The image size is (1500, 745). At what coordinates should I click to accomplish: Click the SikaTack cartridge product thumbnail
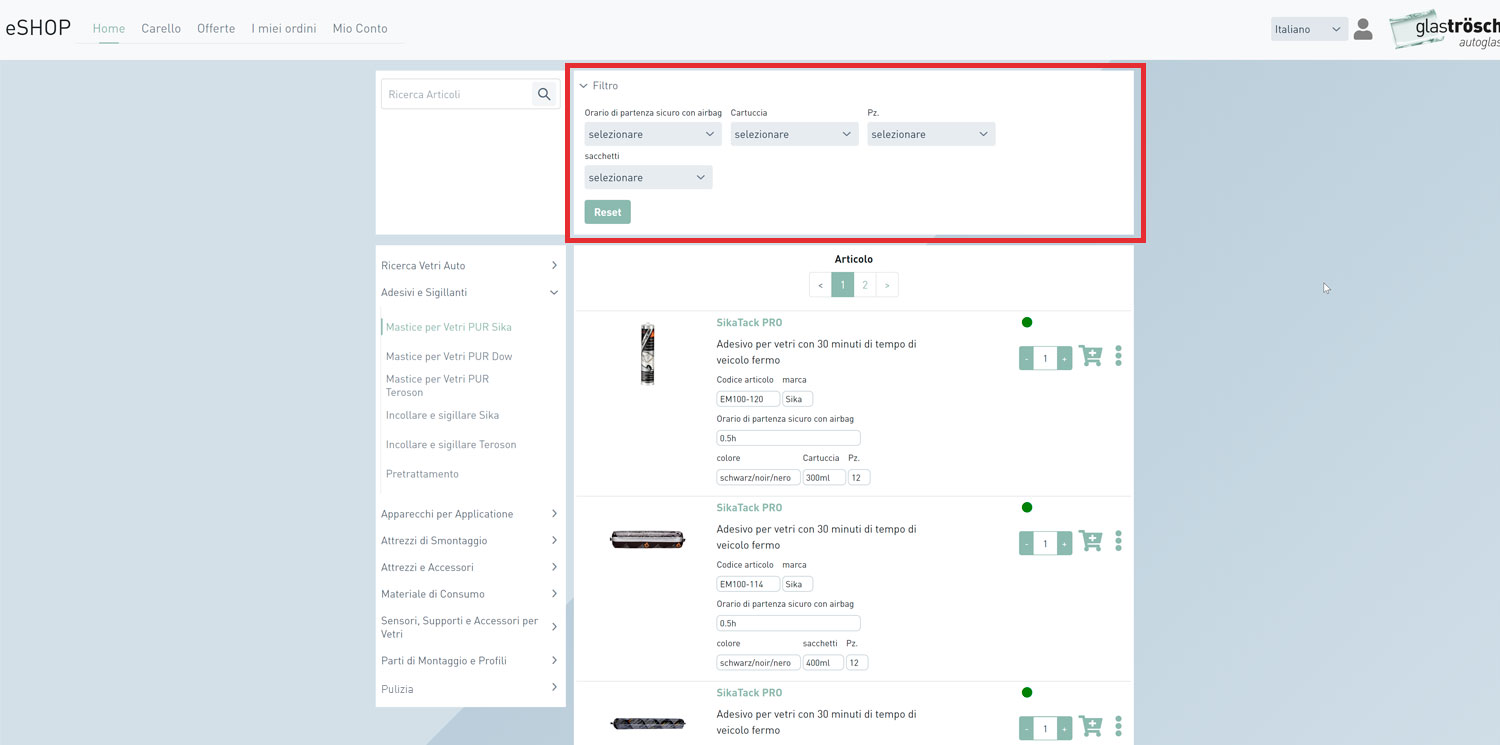coord(648,353)
